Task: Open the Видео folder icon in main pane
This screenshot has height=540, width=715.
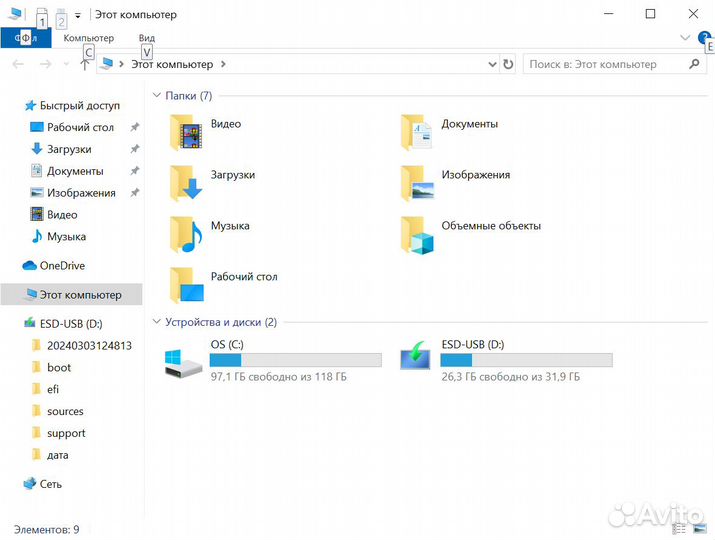Action: tap(186, 133)
